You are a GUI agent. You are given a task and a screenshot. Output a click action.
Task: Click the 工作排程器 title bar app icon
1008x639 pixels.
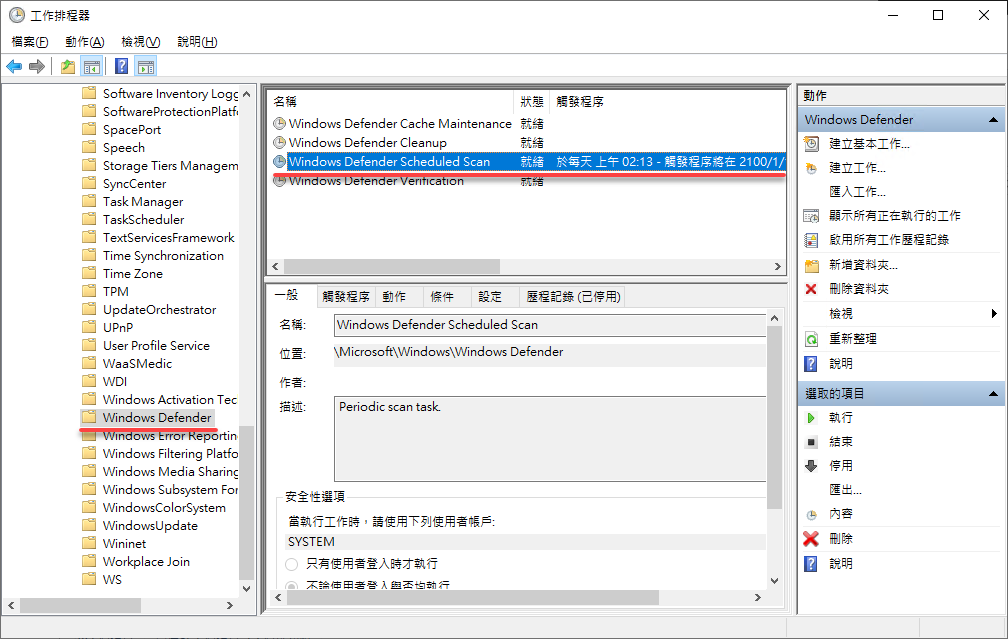17,15
